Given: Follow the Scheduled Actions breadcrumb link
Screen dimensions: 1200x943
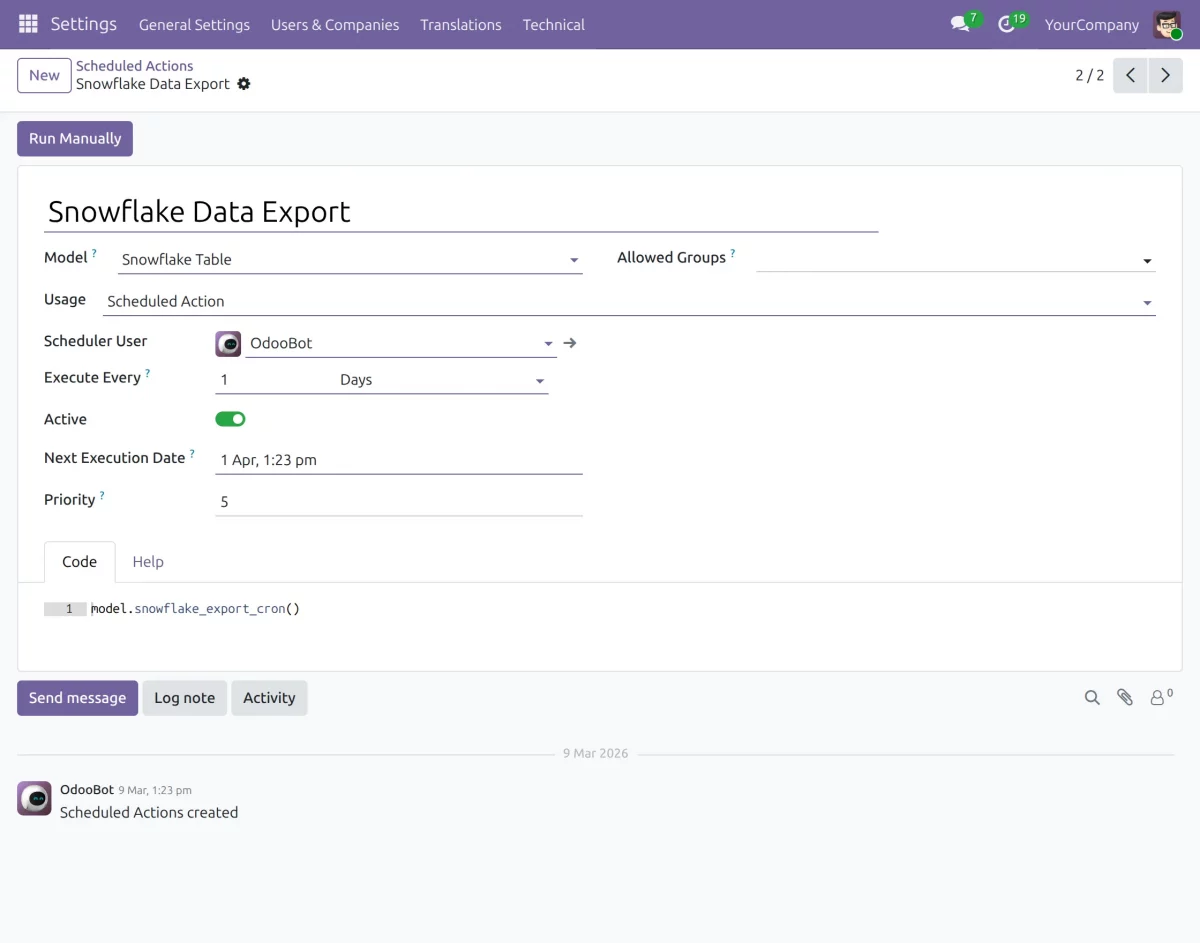Looking at the screenshot, I should tap(134, 66).
